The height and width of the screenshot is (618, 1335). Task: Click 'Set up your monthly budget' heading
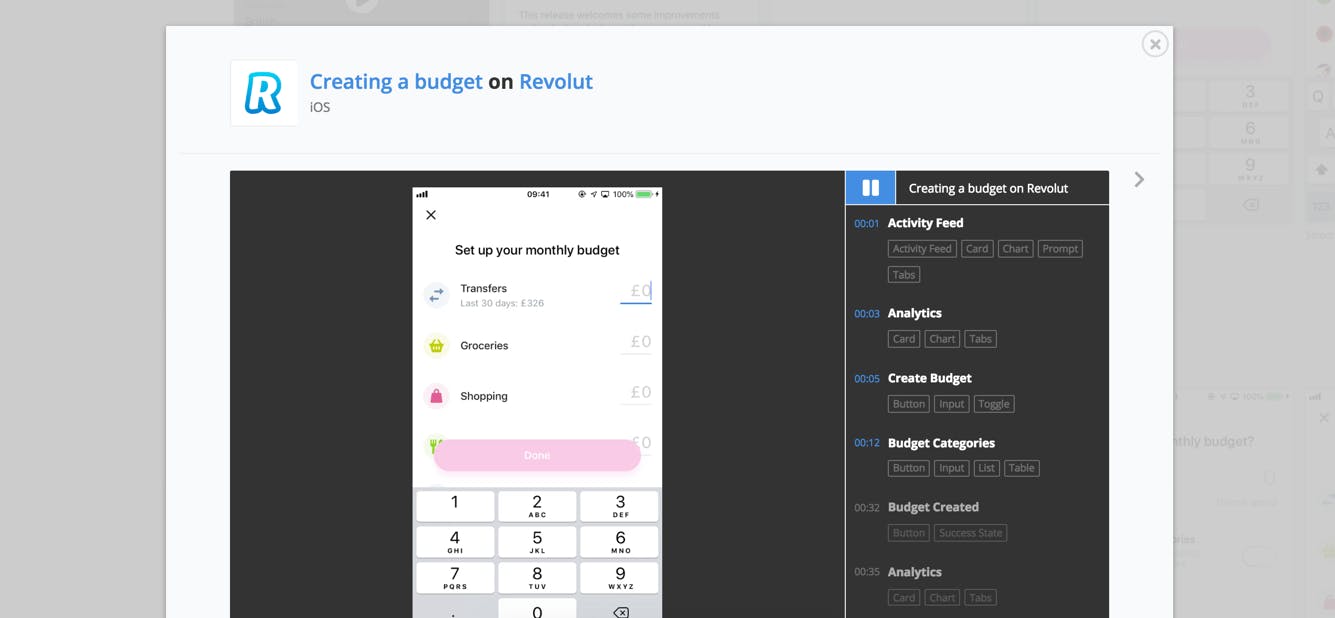pyautogui.click(x=537, y=250)
